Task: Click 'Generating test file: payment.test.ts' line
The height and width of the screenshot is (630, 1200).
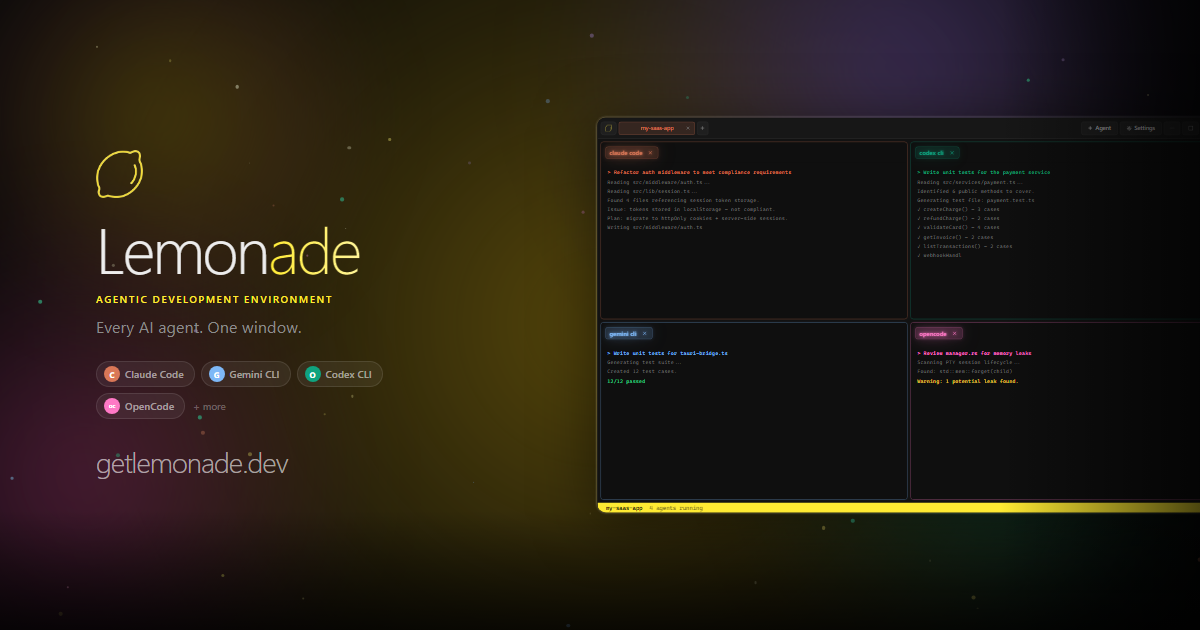Action: tap(976, 200)
